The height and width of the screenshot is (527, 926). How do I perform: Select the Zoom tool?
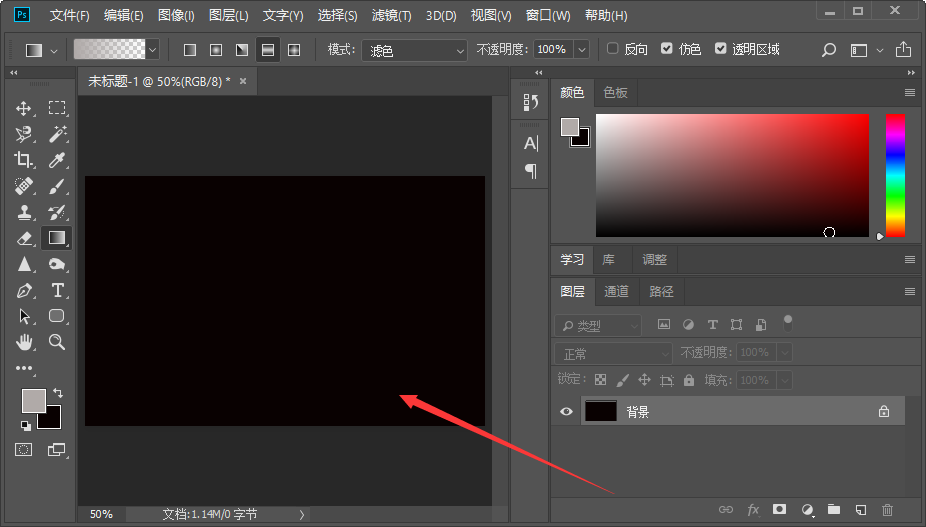pyautogui.click(x=57, y=341)
